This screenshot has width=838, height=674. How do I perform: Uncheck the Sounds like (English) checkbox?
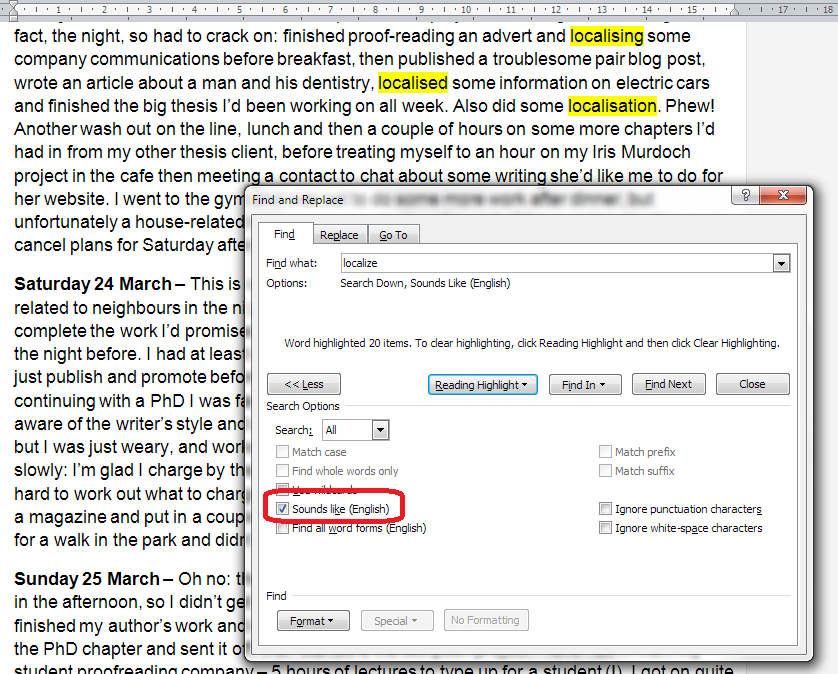(283, 509)
